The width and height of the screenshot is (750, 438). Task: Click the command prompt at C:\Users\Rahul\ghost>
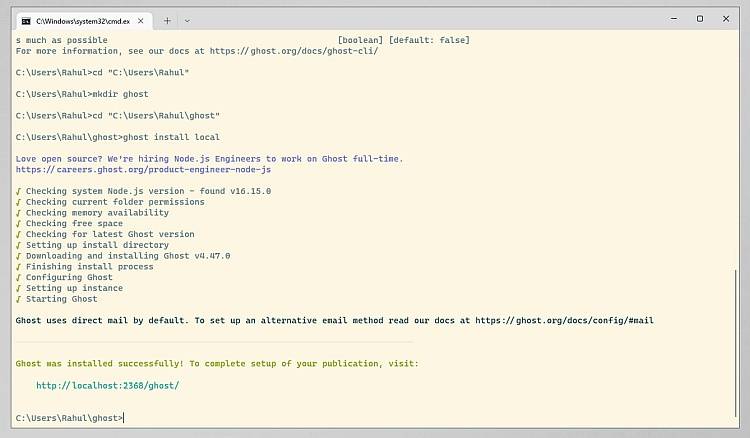[x=69, y=418]
